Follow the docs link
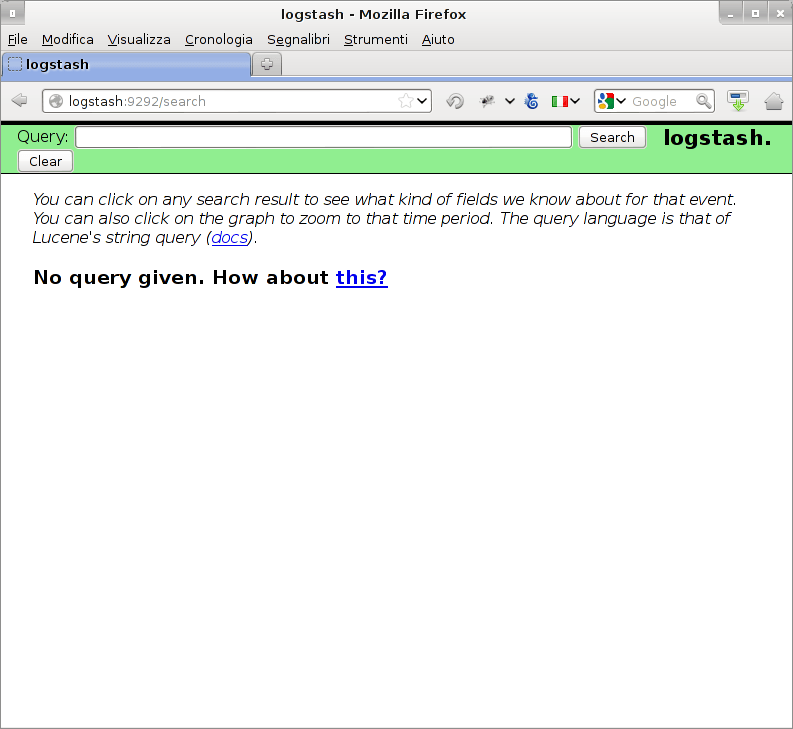This screenshot has width=793, height=729. [x=230, y=237]
